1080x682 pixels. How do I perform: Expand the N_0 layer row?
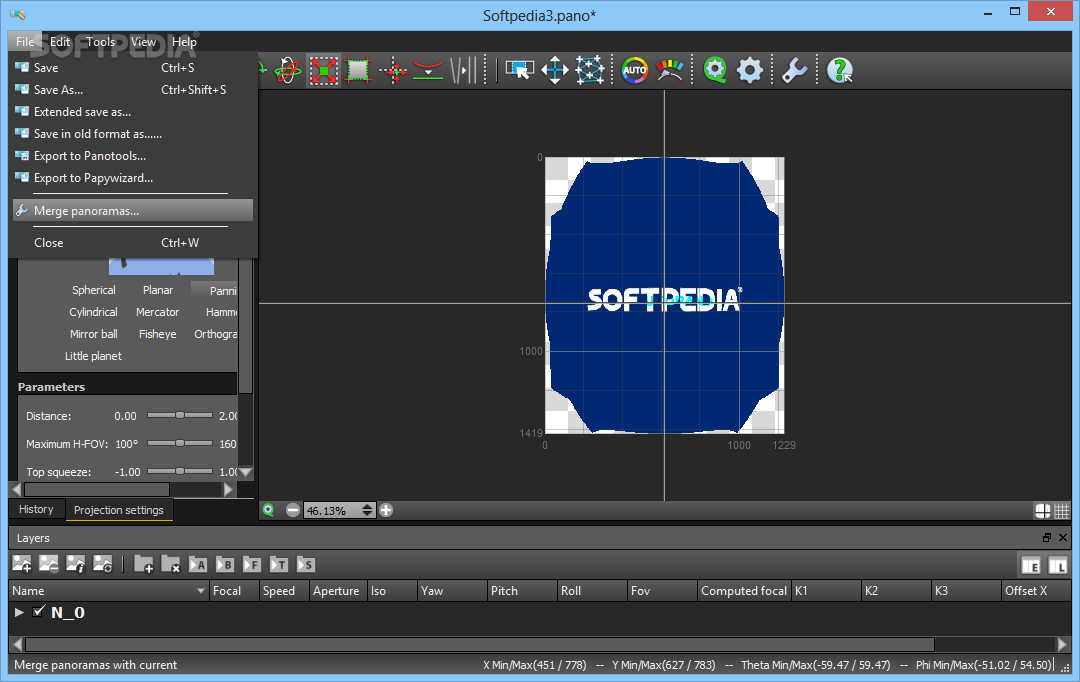pos(19,612)
